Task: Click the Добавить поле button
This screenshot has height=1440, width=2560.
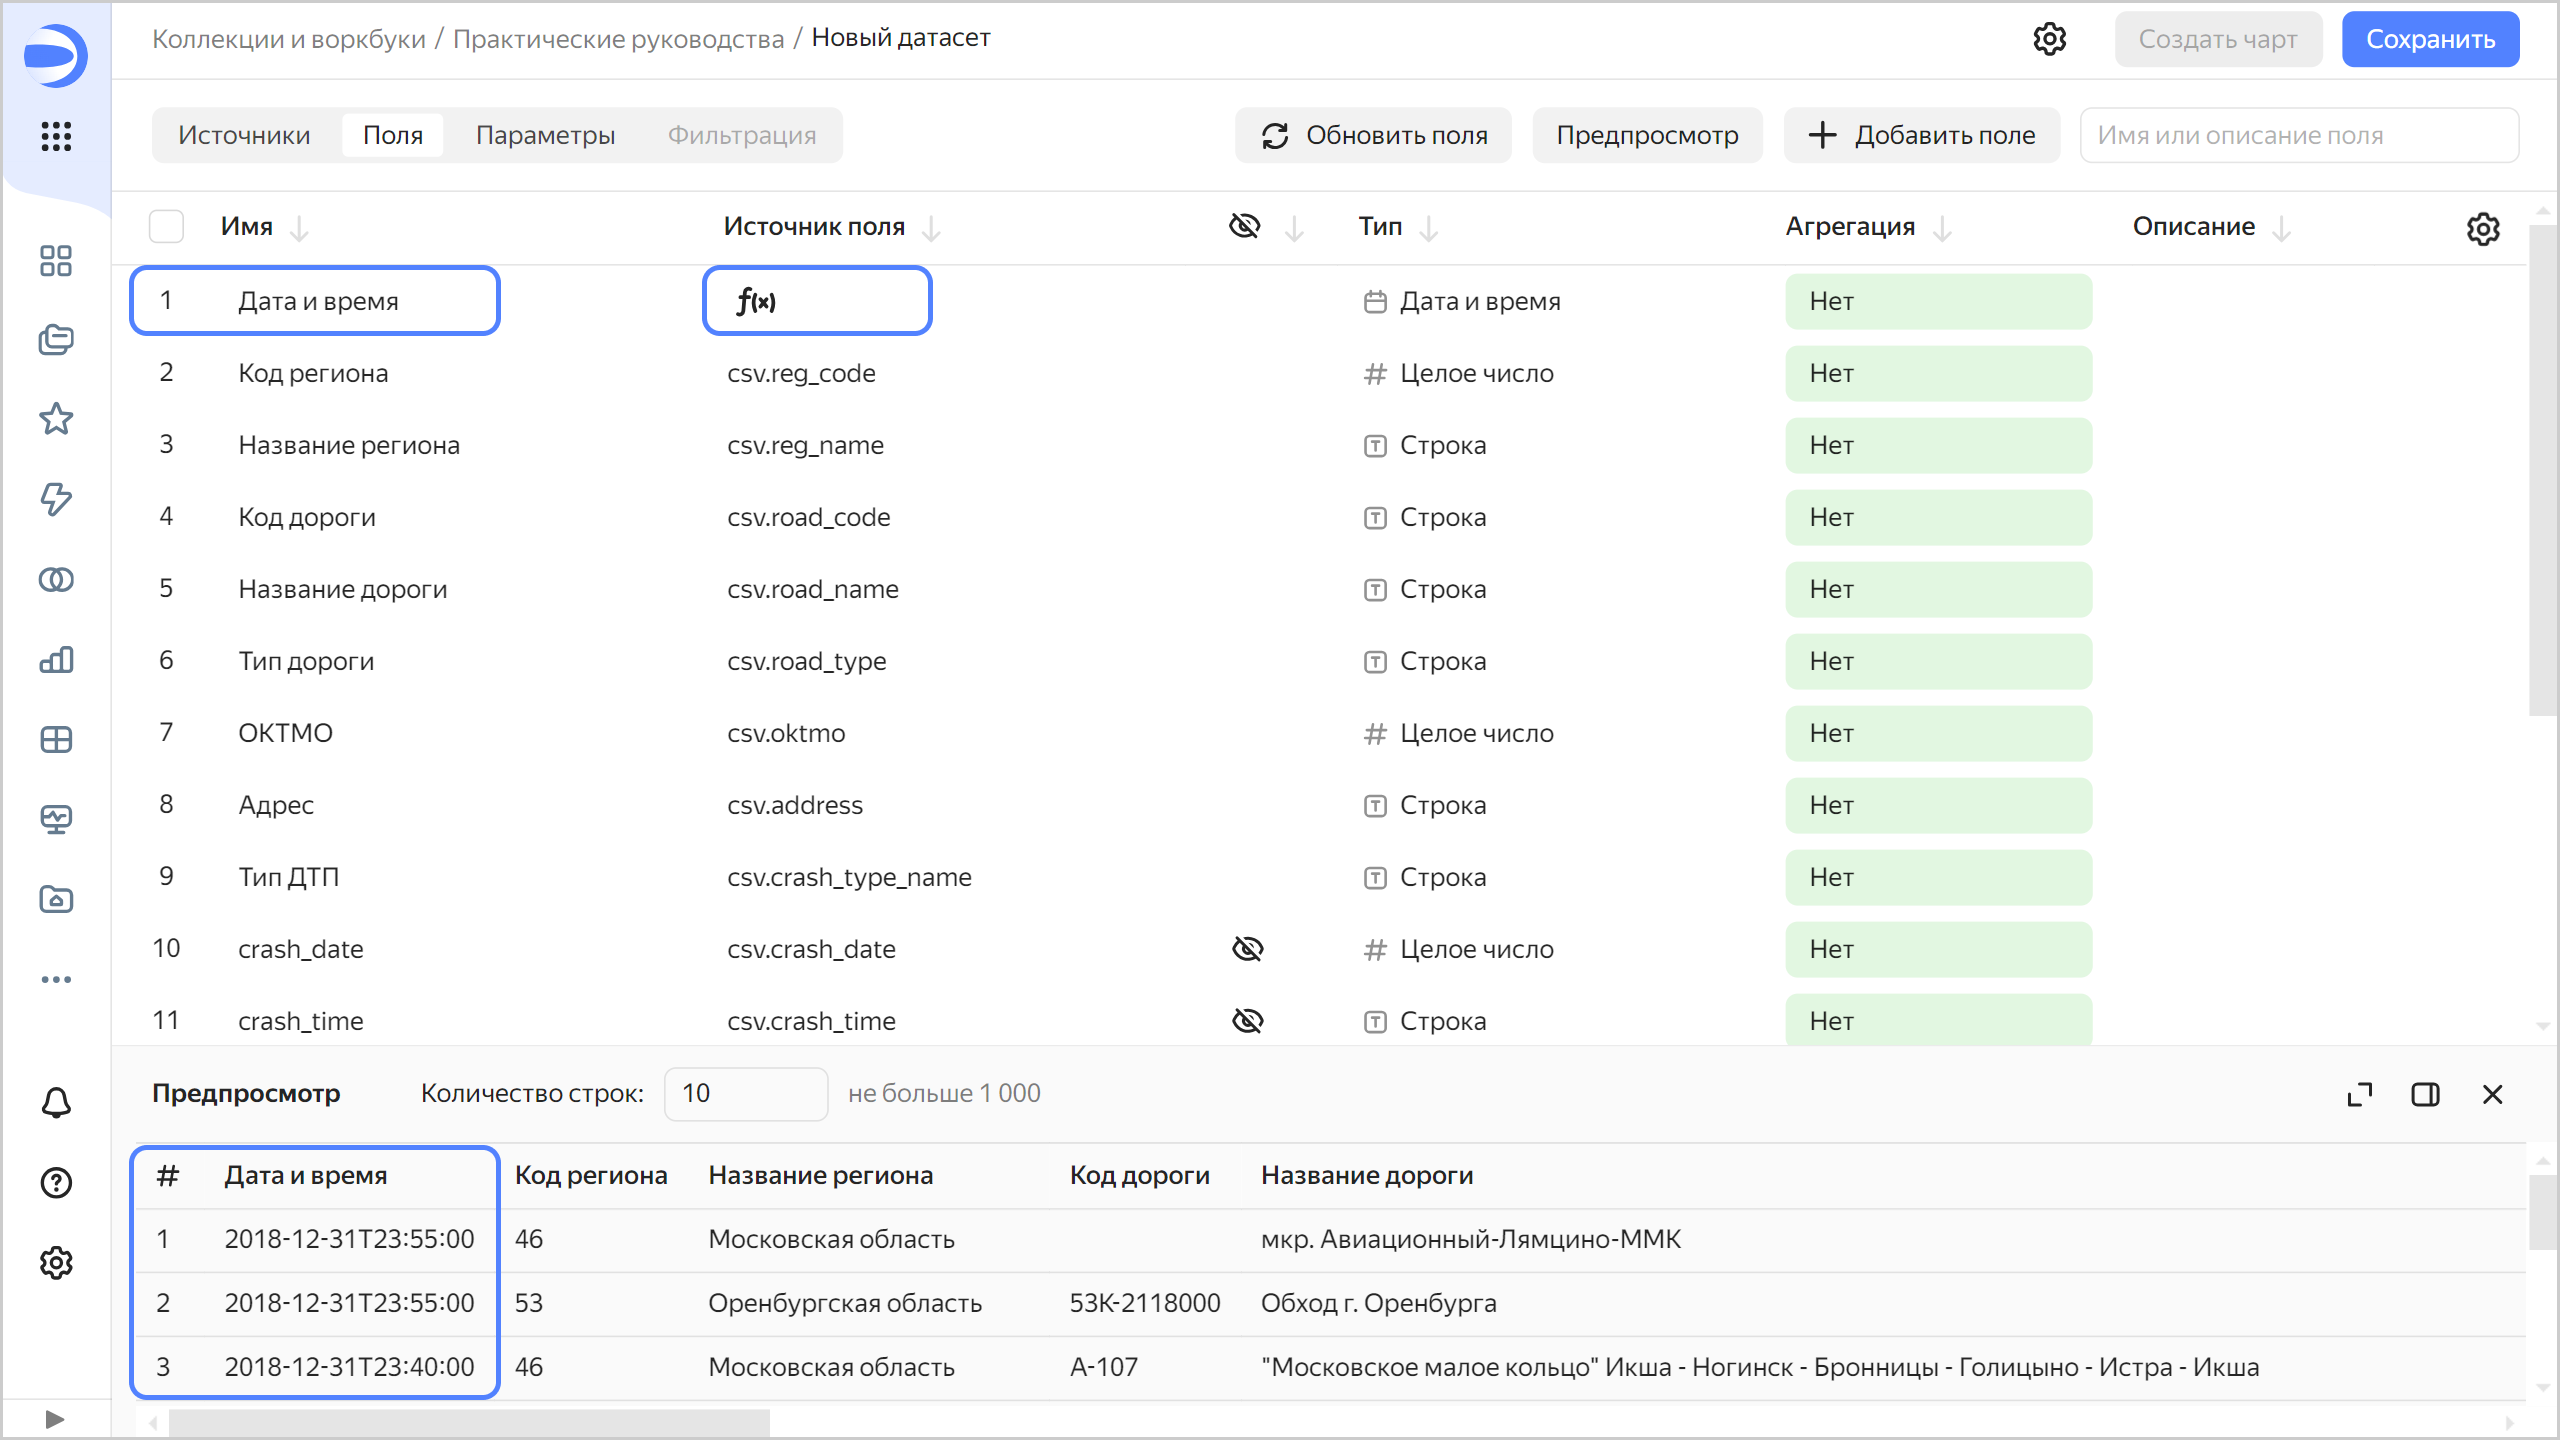Action: (1921, 135)
